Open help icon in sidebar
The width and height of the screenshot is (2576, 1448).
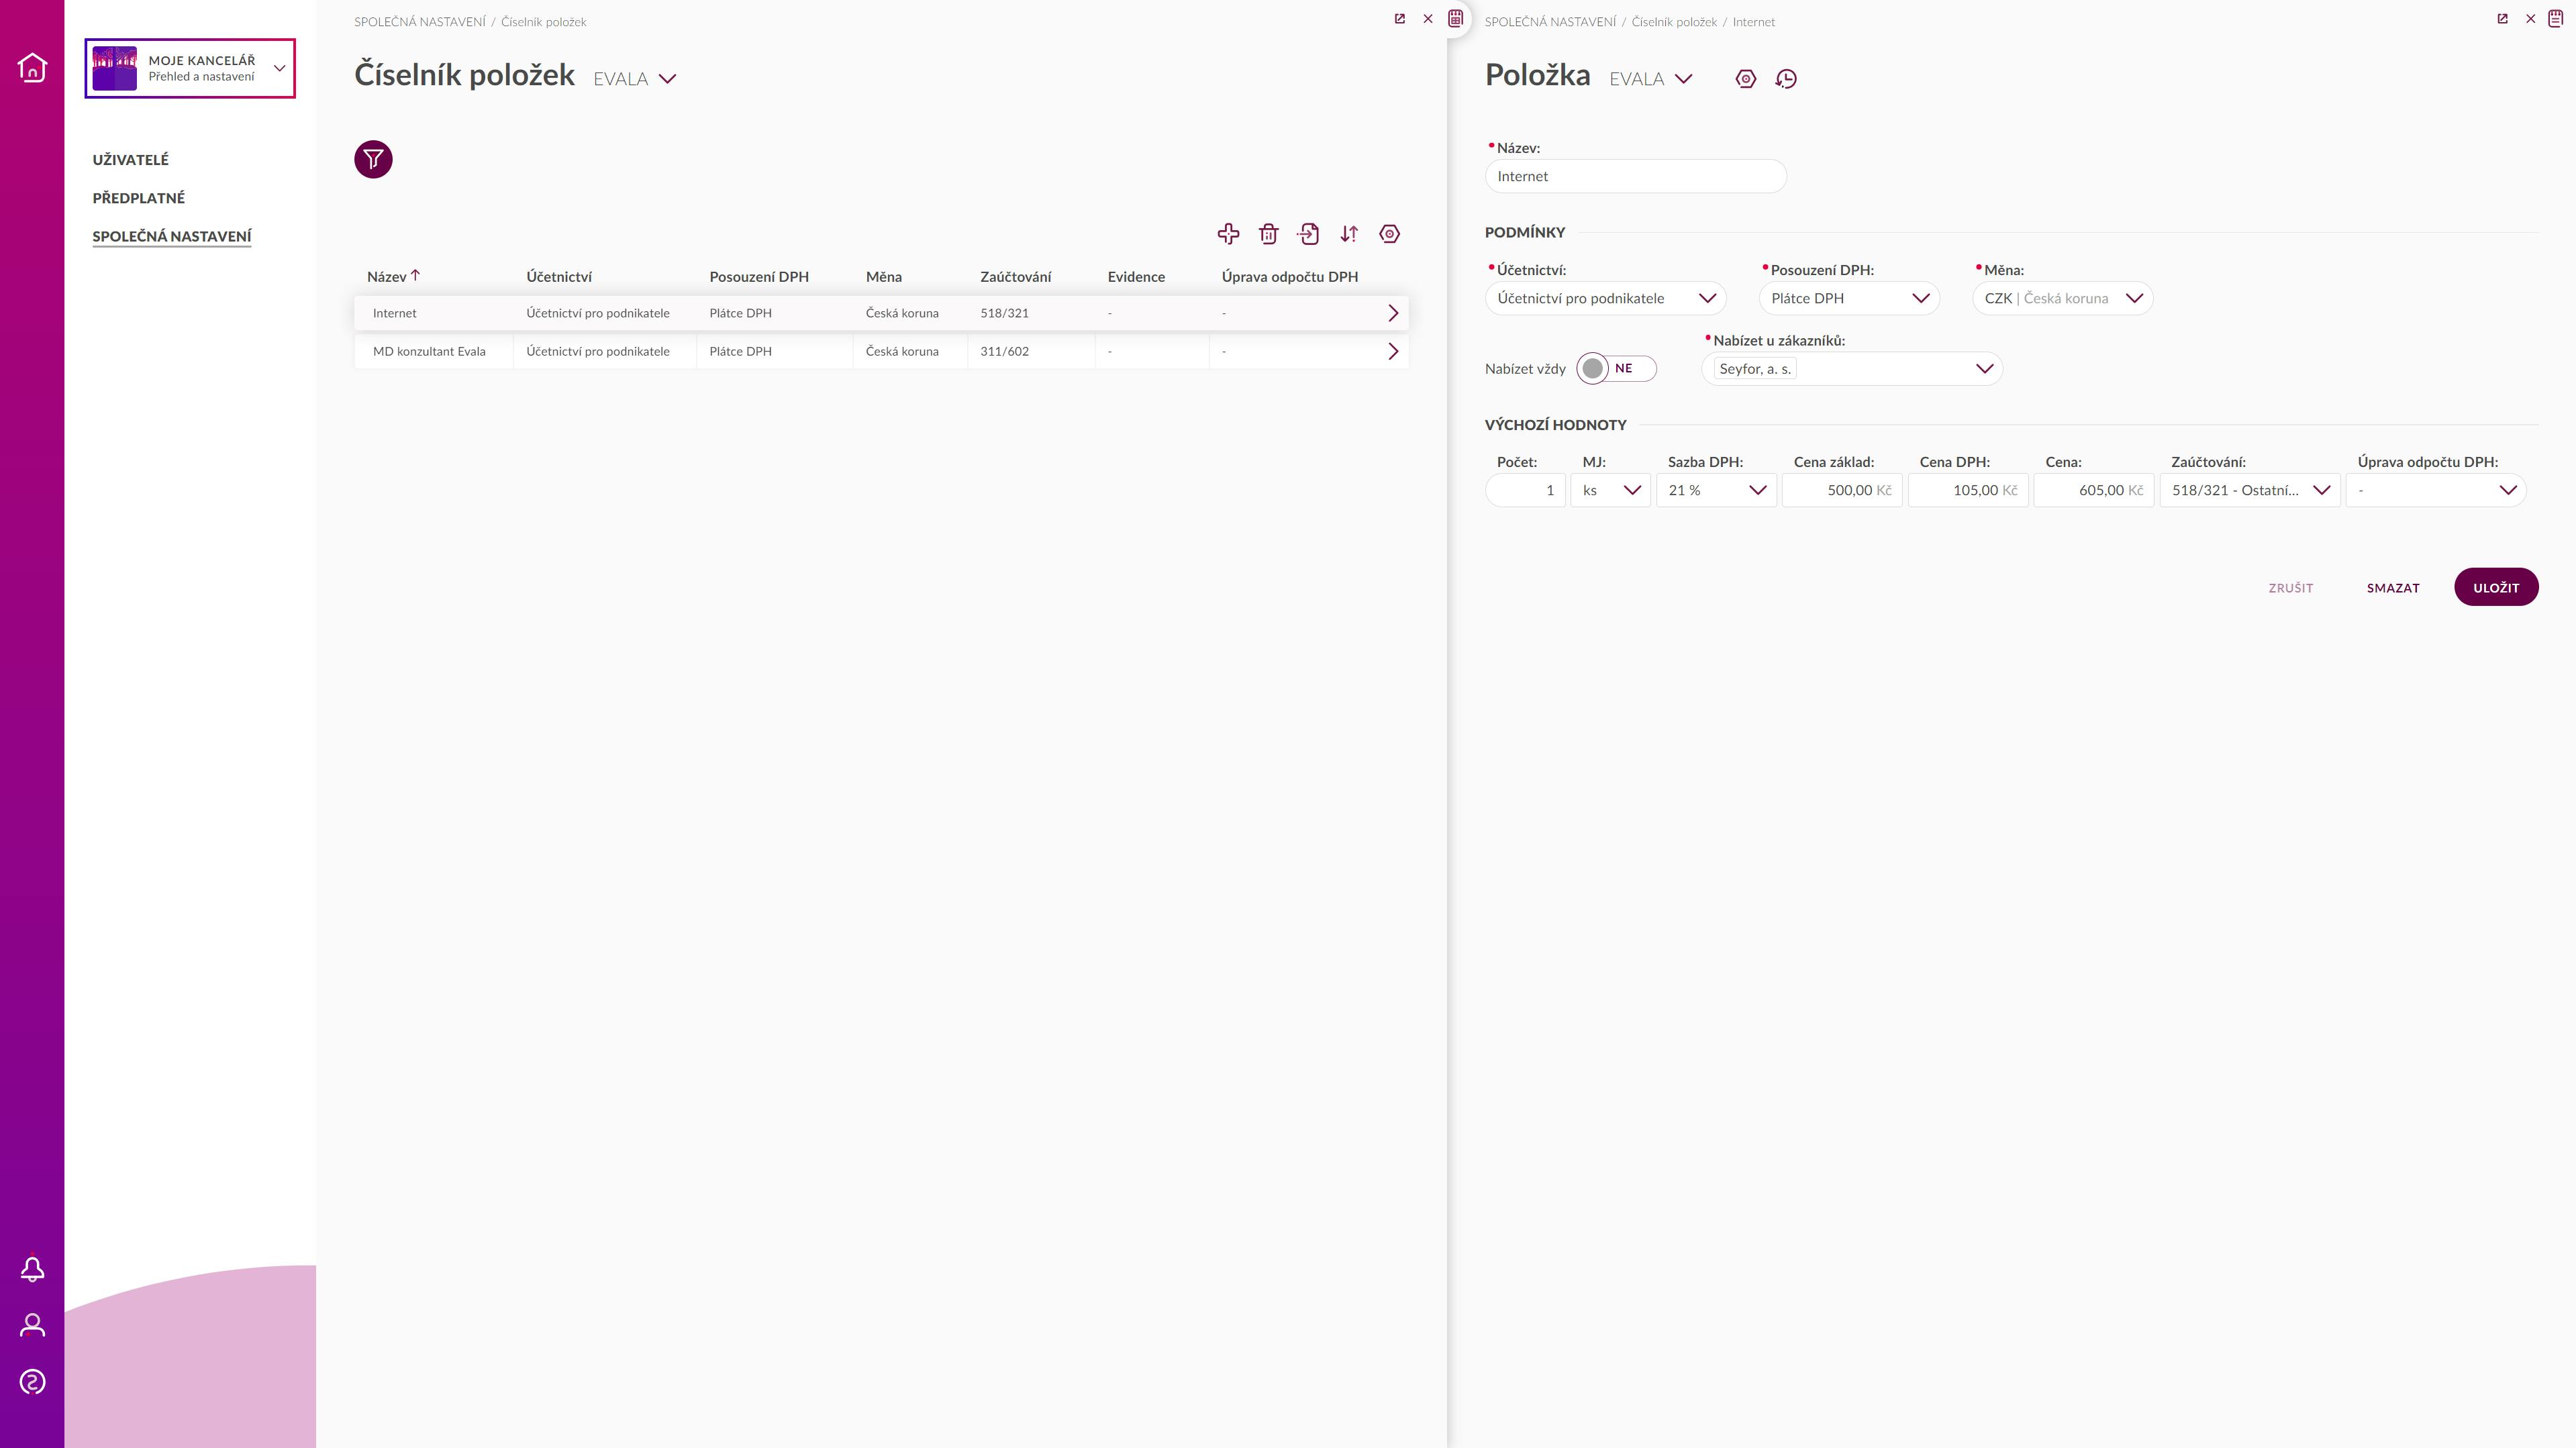(32, 1381)
